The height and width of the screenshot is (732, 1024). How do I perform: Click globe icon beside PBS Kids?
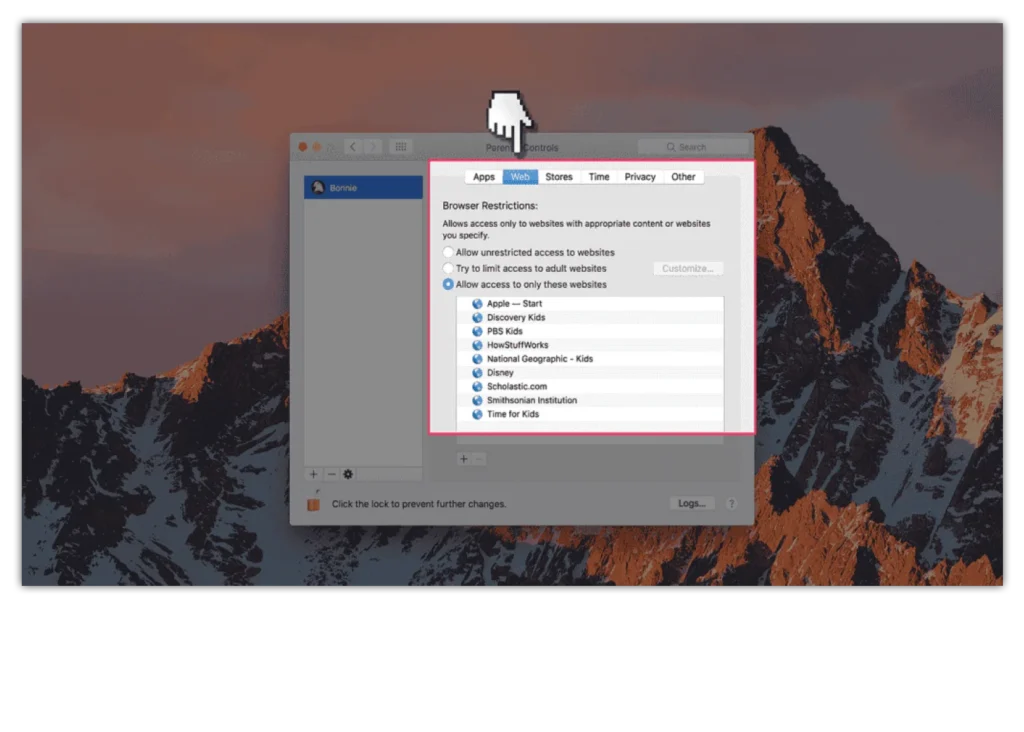(477, 331)
